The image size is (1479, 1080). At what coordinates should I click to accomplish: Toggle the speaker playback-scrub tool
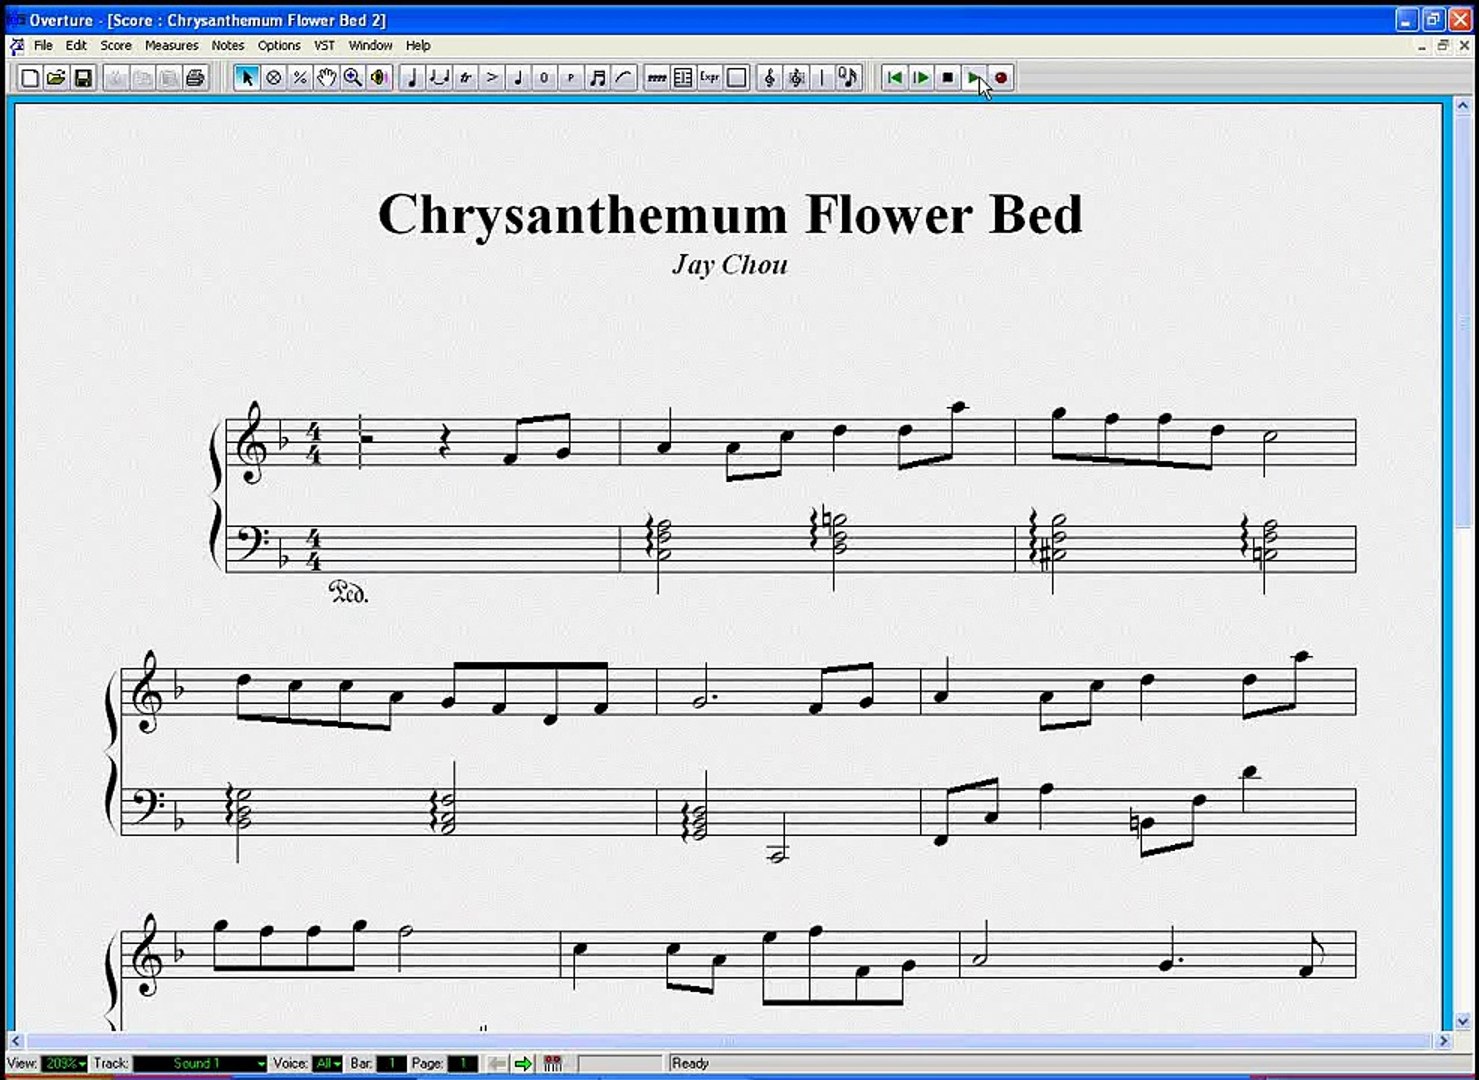[378, 78]
